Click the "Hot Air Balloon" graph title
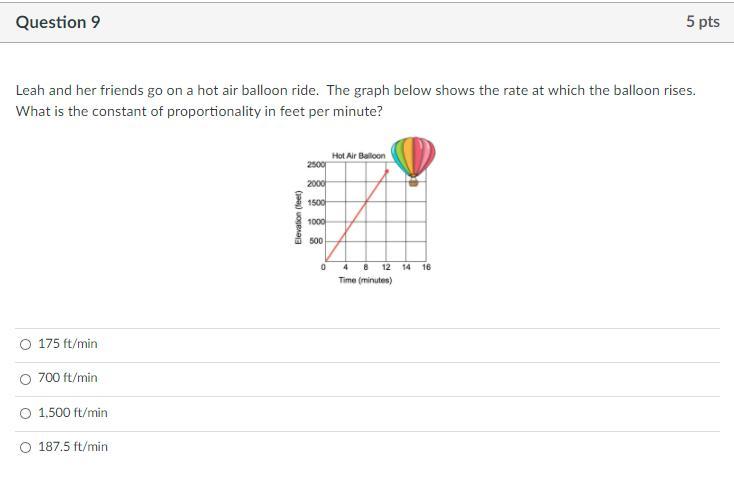The image size is (734, 478). (x=359, y=155)
